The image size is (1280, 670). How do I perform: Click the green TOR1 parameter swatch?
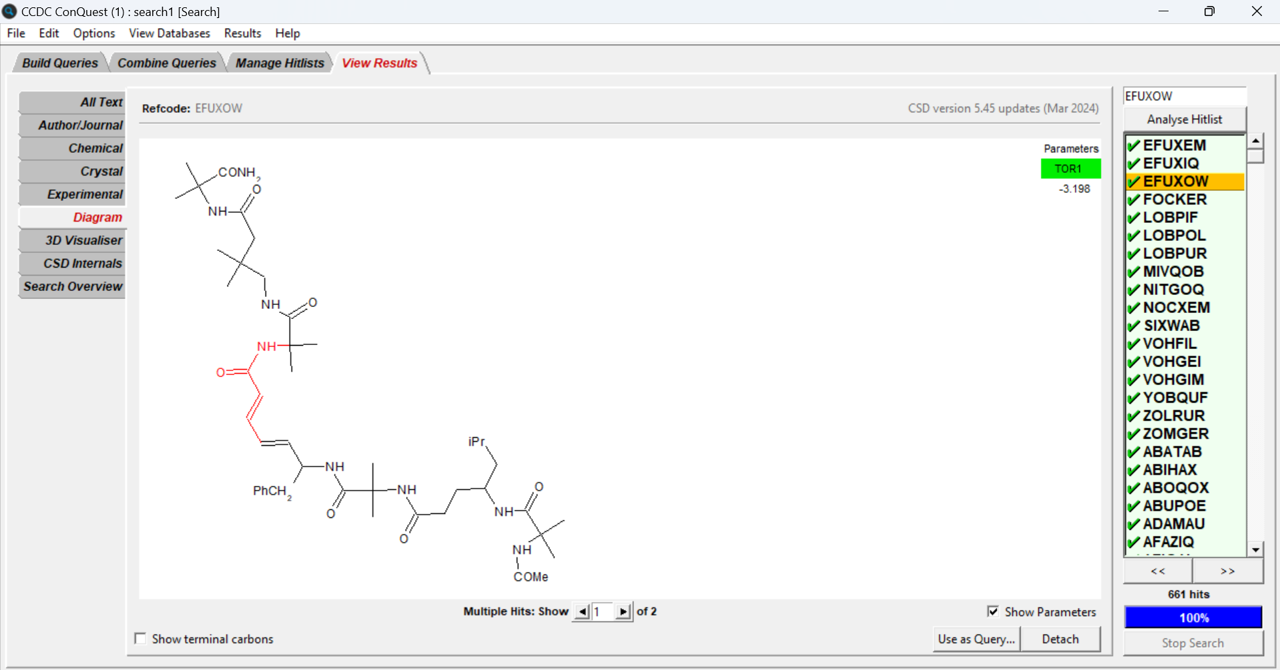[x=1070, y=168]
